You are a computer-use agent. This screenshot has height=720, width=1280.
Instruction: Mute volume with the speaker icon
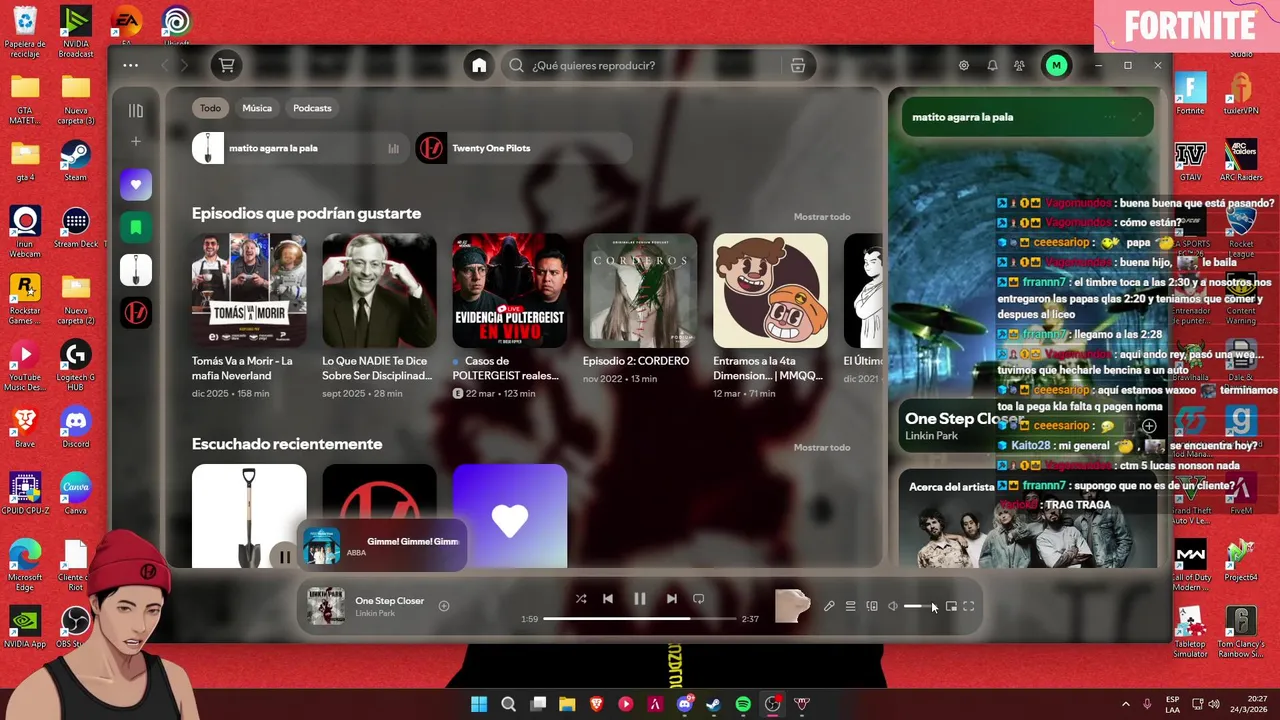pos(893,606)
